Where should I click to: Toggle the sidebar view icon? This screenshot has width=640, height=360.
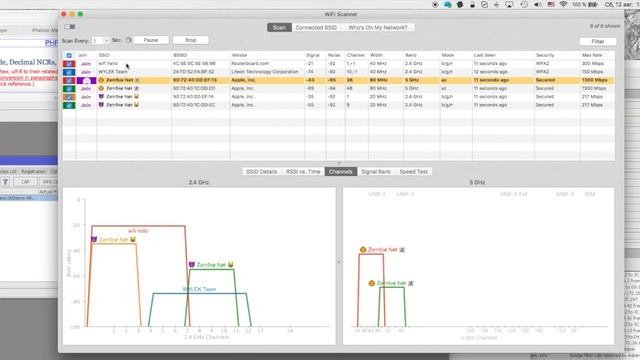[x=69, y=27]
